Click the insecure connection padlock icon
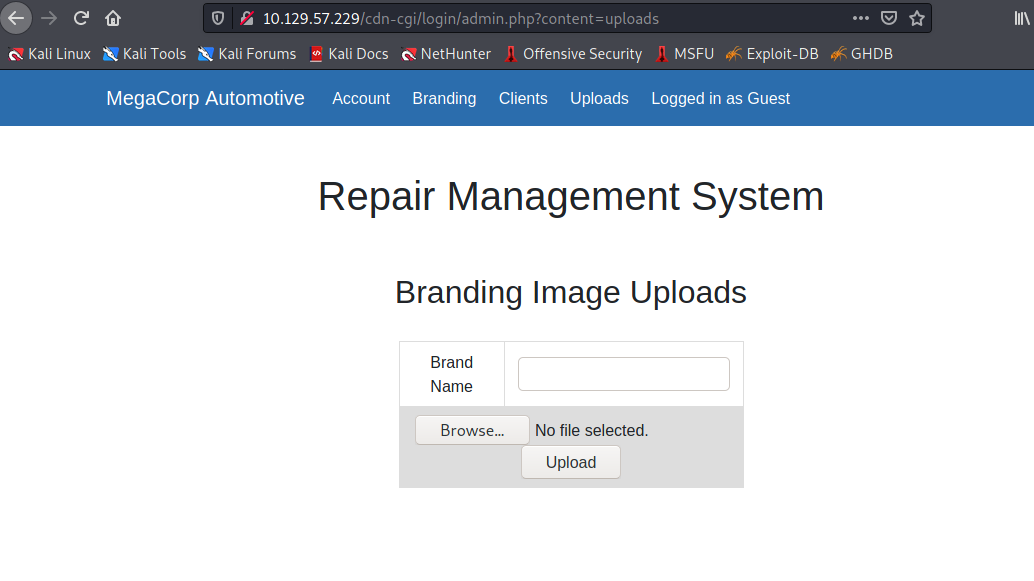This screenshot has width=1034, height=581. [x=247, y=18]
